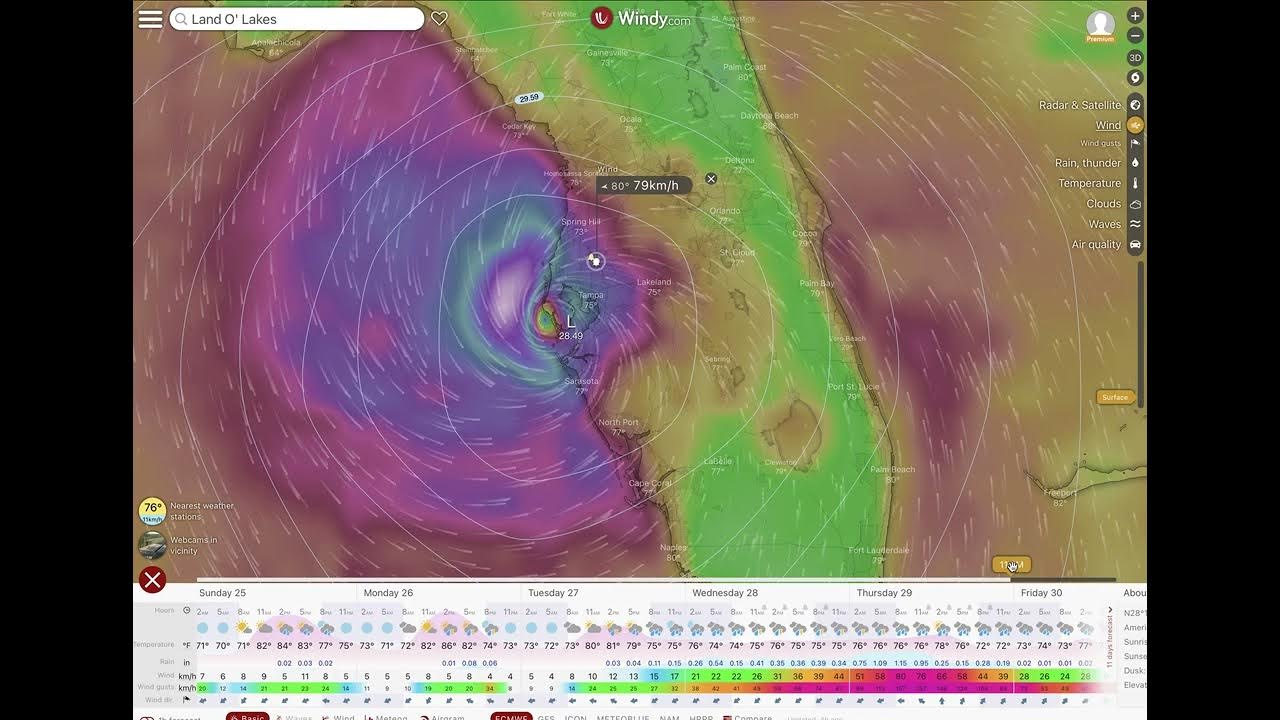Toggle temperature unit °F
Image resolution: width=1280 pixels, height=720 pixels.
point(187,645)
